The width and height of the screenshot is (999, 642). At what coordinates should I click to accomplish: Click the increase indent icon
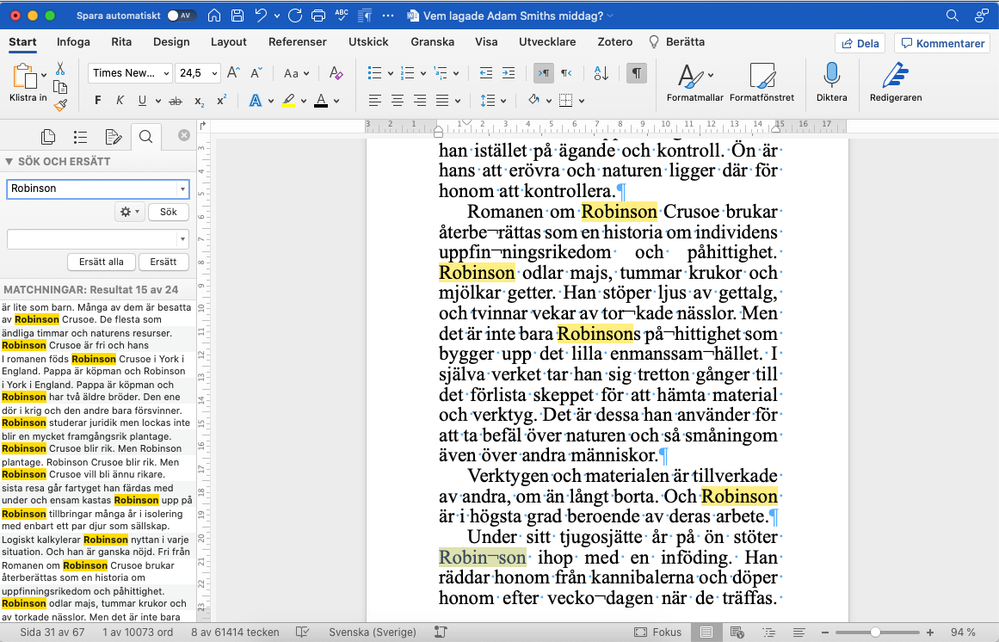[x=509, y=73]
